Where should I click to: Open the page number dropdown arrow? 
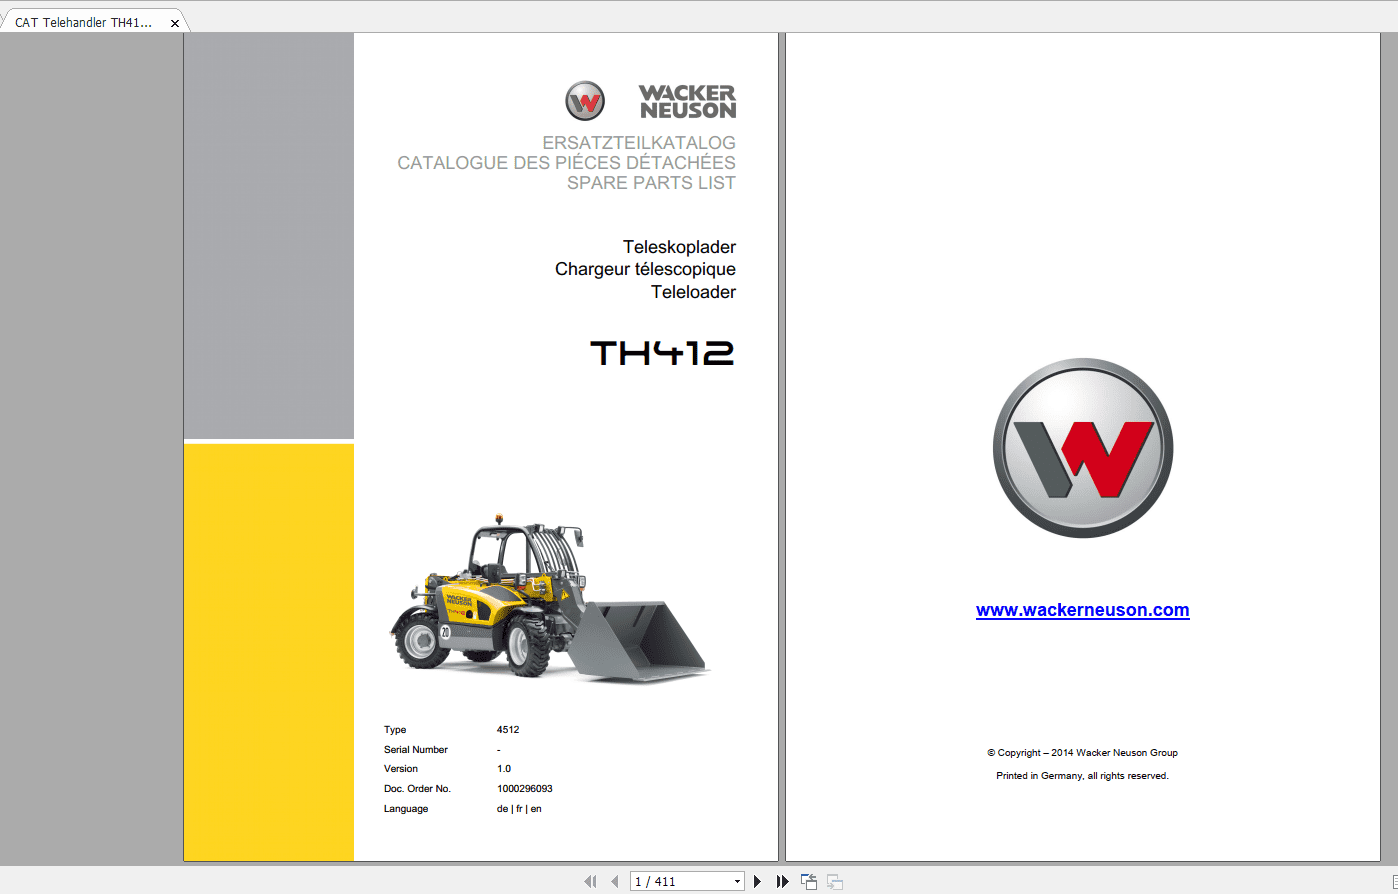pos(737,881)
